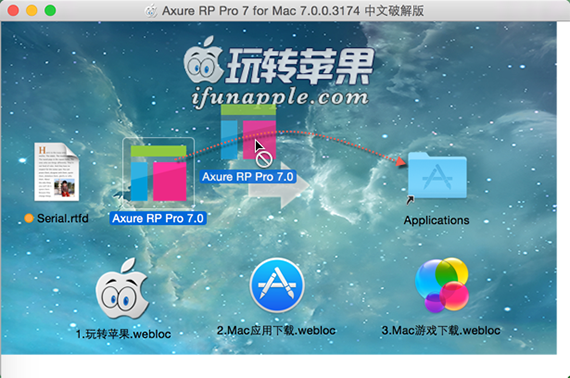The image size is (570, 378).
Task: Click the 3.Mac游戏下载.webloc file name
Action: pos(441,330)
